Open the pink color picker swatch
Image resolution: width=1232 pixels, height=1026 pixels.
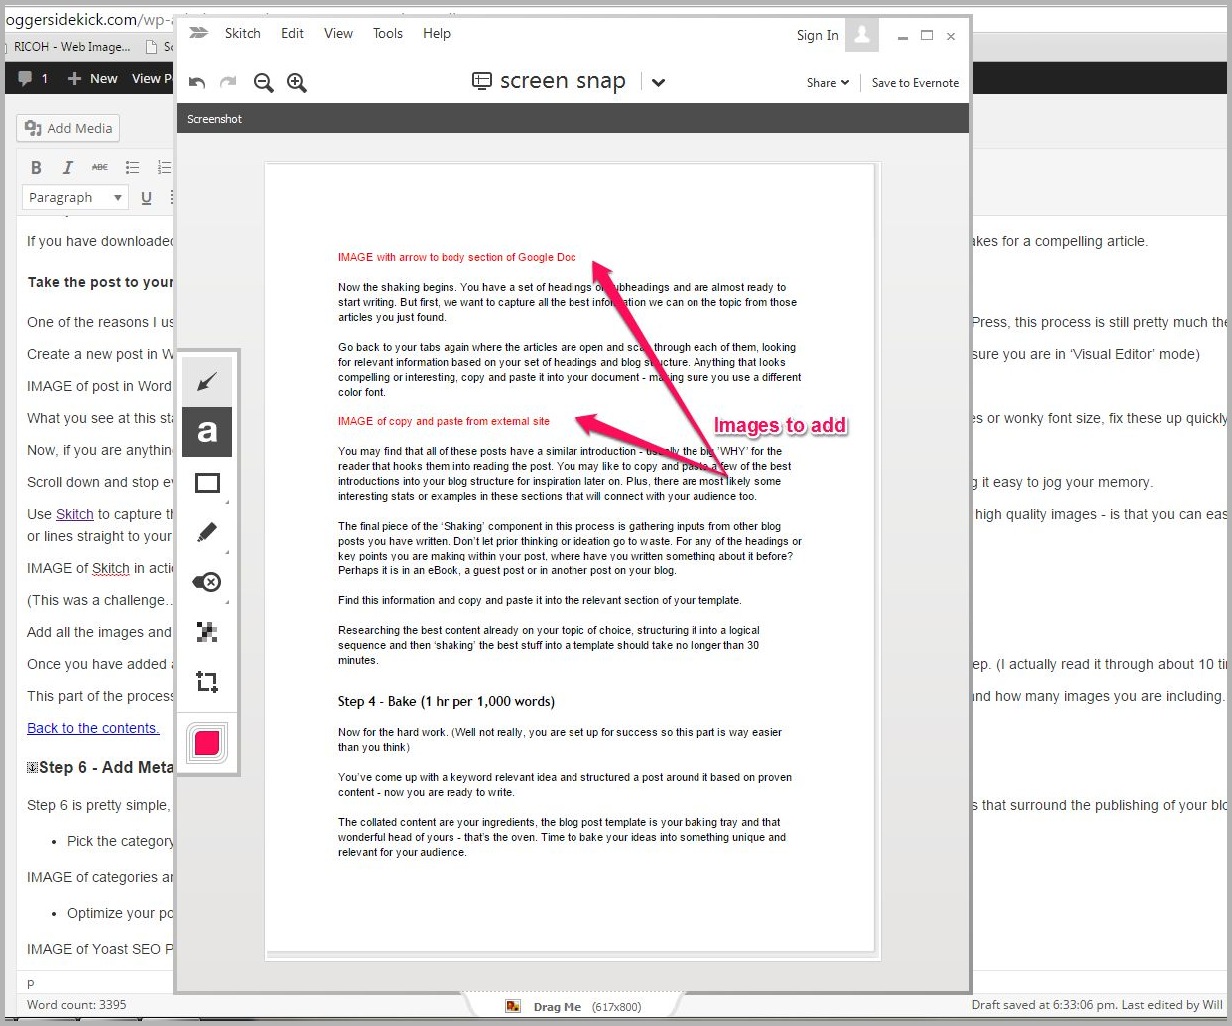click(207, 743)
